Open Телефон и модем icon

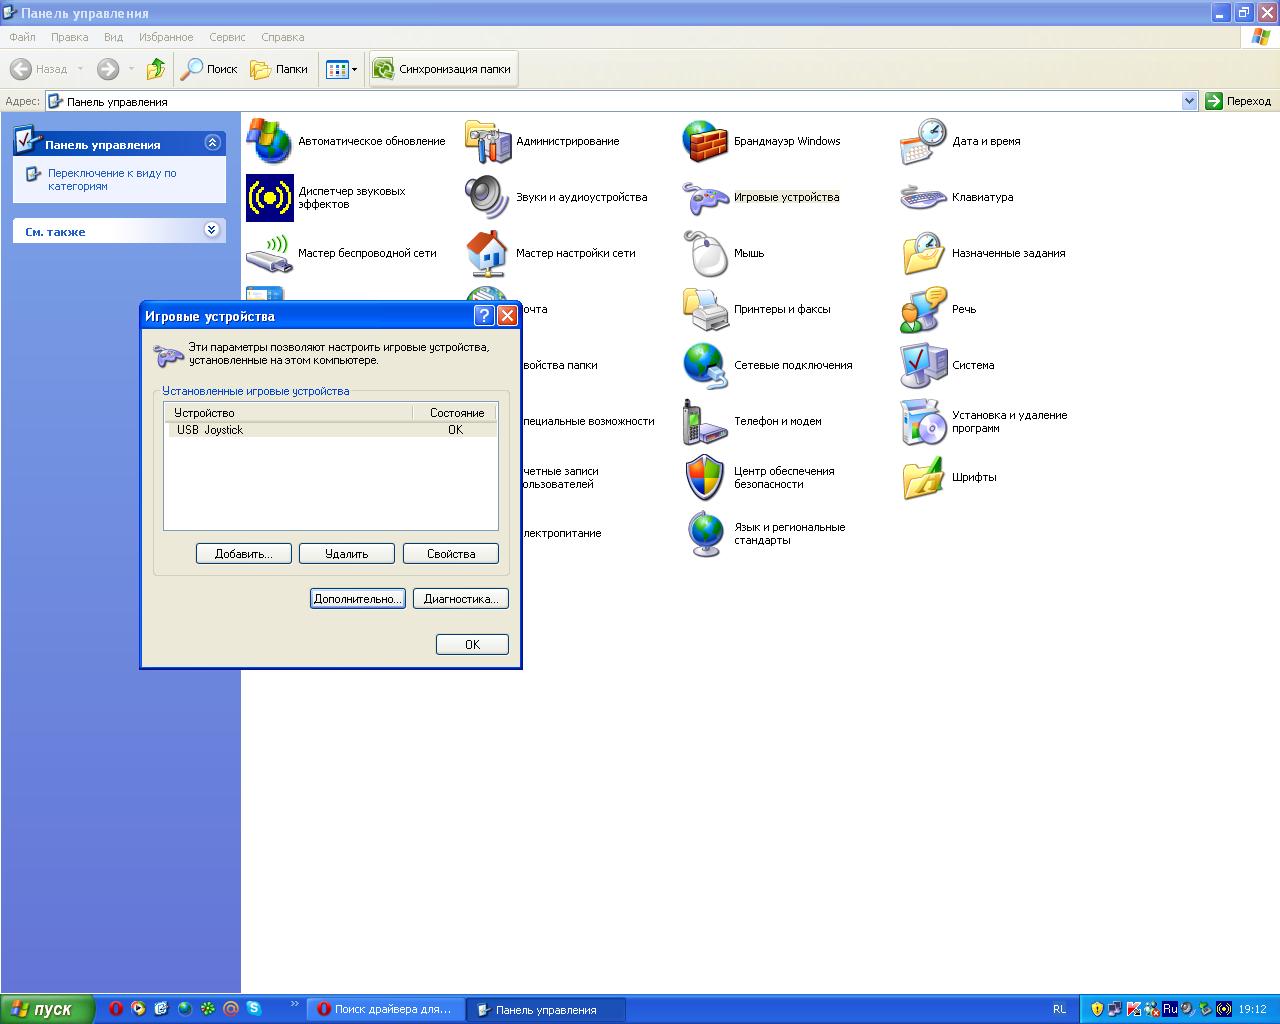click(705, 422)
